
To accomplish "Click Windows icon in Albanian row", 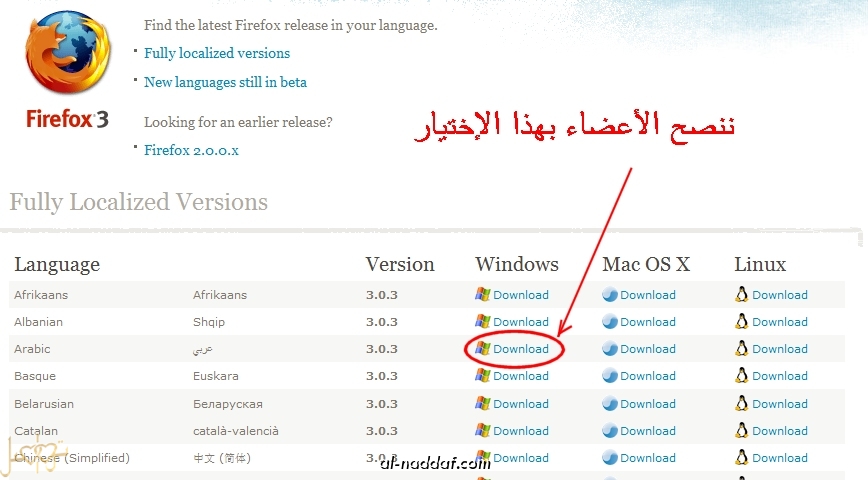I will point(483,322).
